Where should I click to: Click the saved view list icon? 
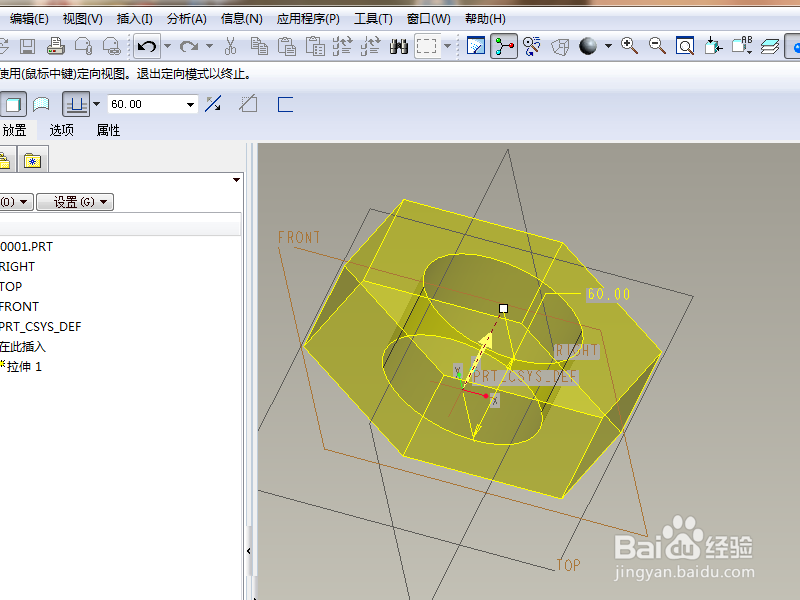coord(742,46)
